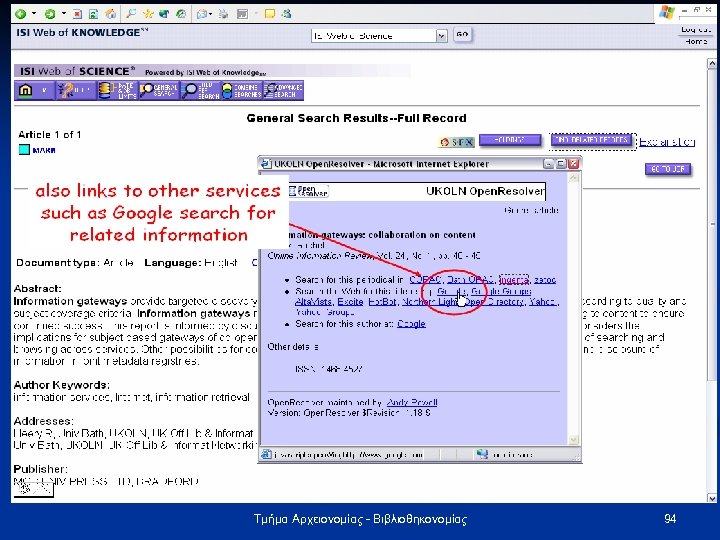720x540 pixels.
Task: Click the 'Article 1 of 1' text
Action: (50, 135)
